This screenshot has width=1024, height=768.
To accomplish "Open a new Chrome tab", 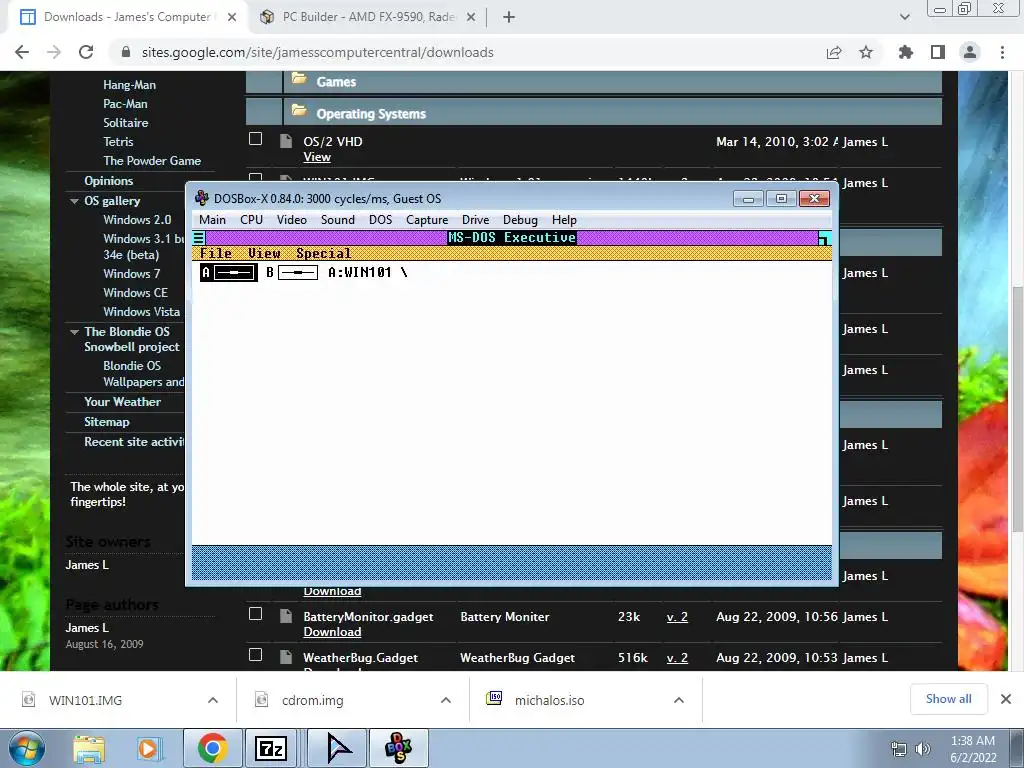I will coord(509,17).
